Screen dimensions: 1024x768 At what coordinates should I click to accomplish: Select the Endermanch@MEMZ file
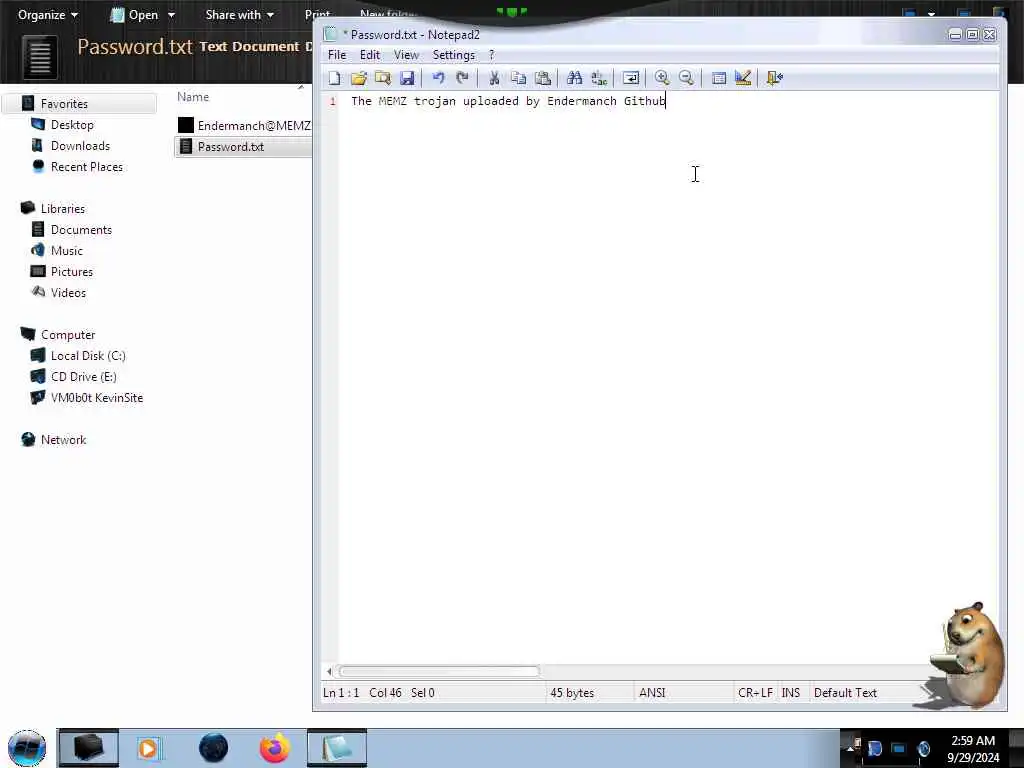point(244,125)
